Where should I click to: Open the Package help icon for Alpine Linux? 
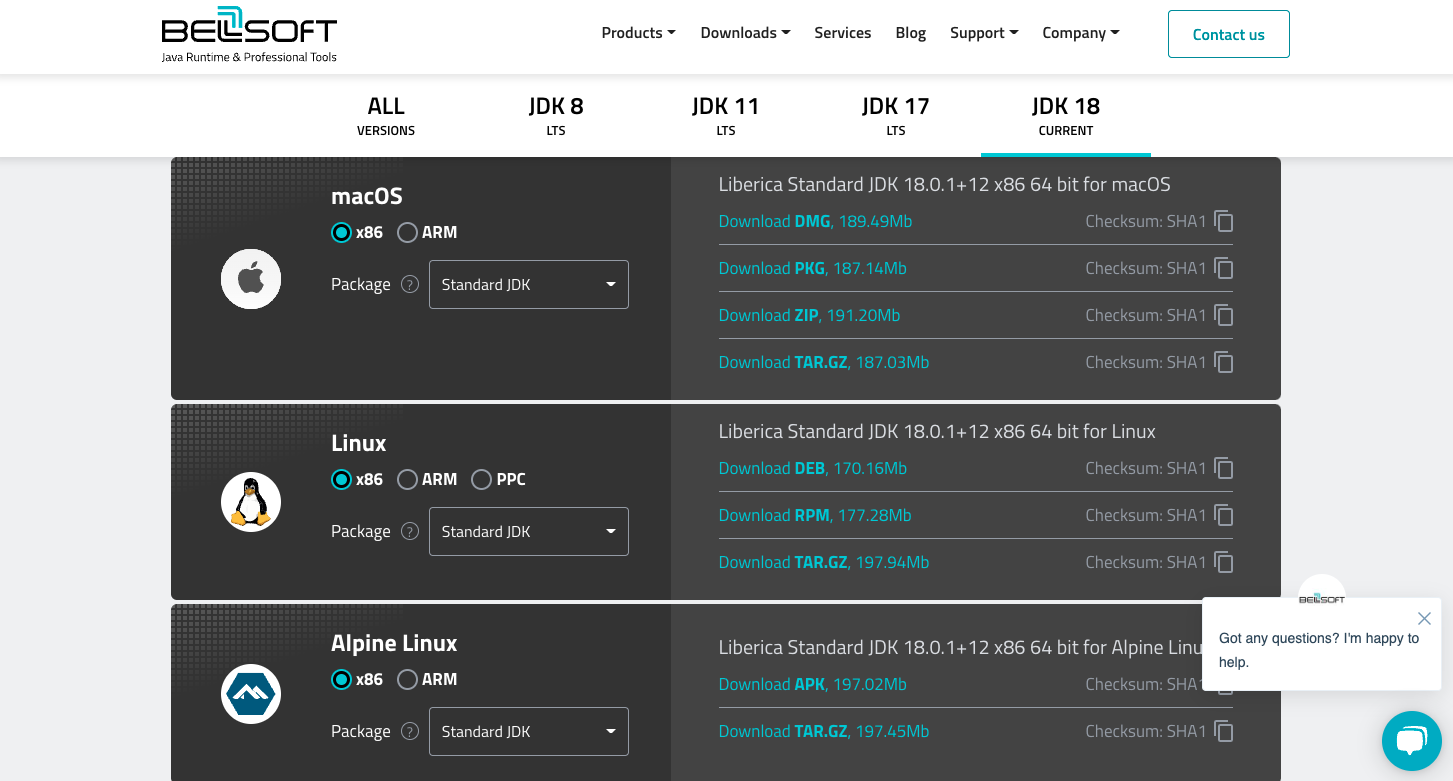coord(410,731)
